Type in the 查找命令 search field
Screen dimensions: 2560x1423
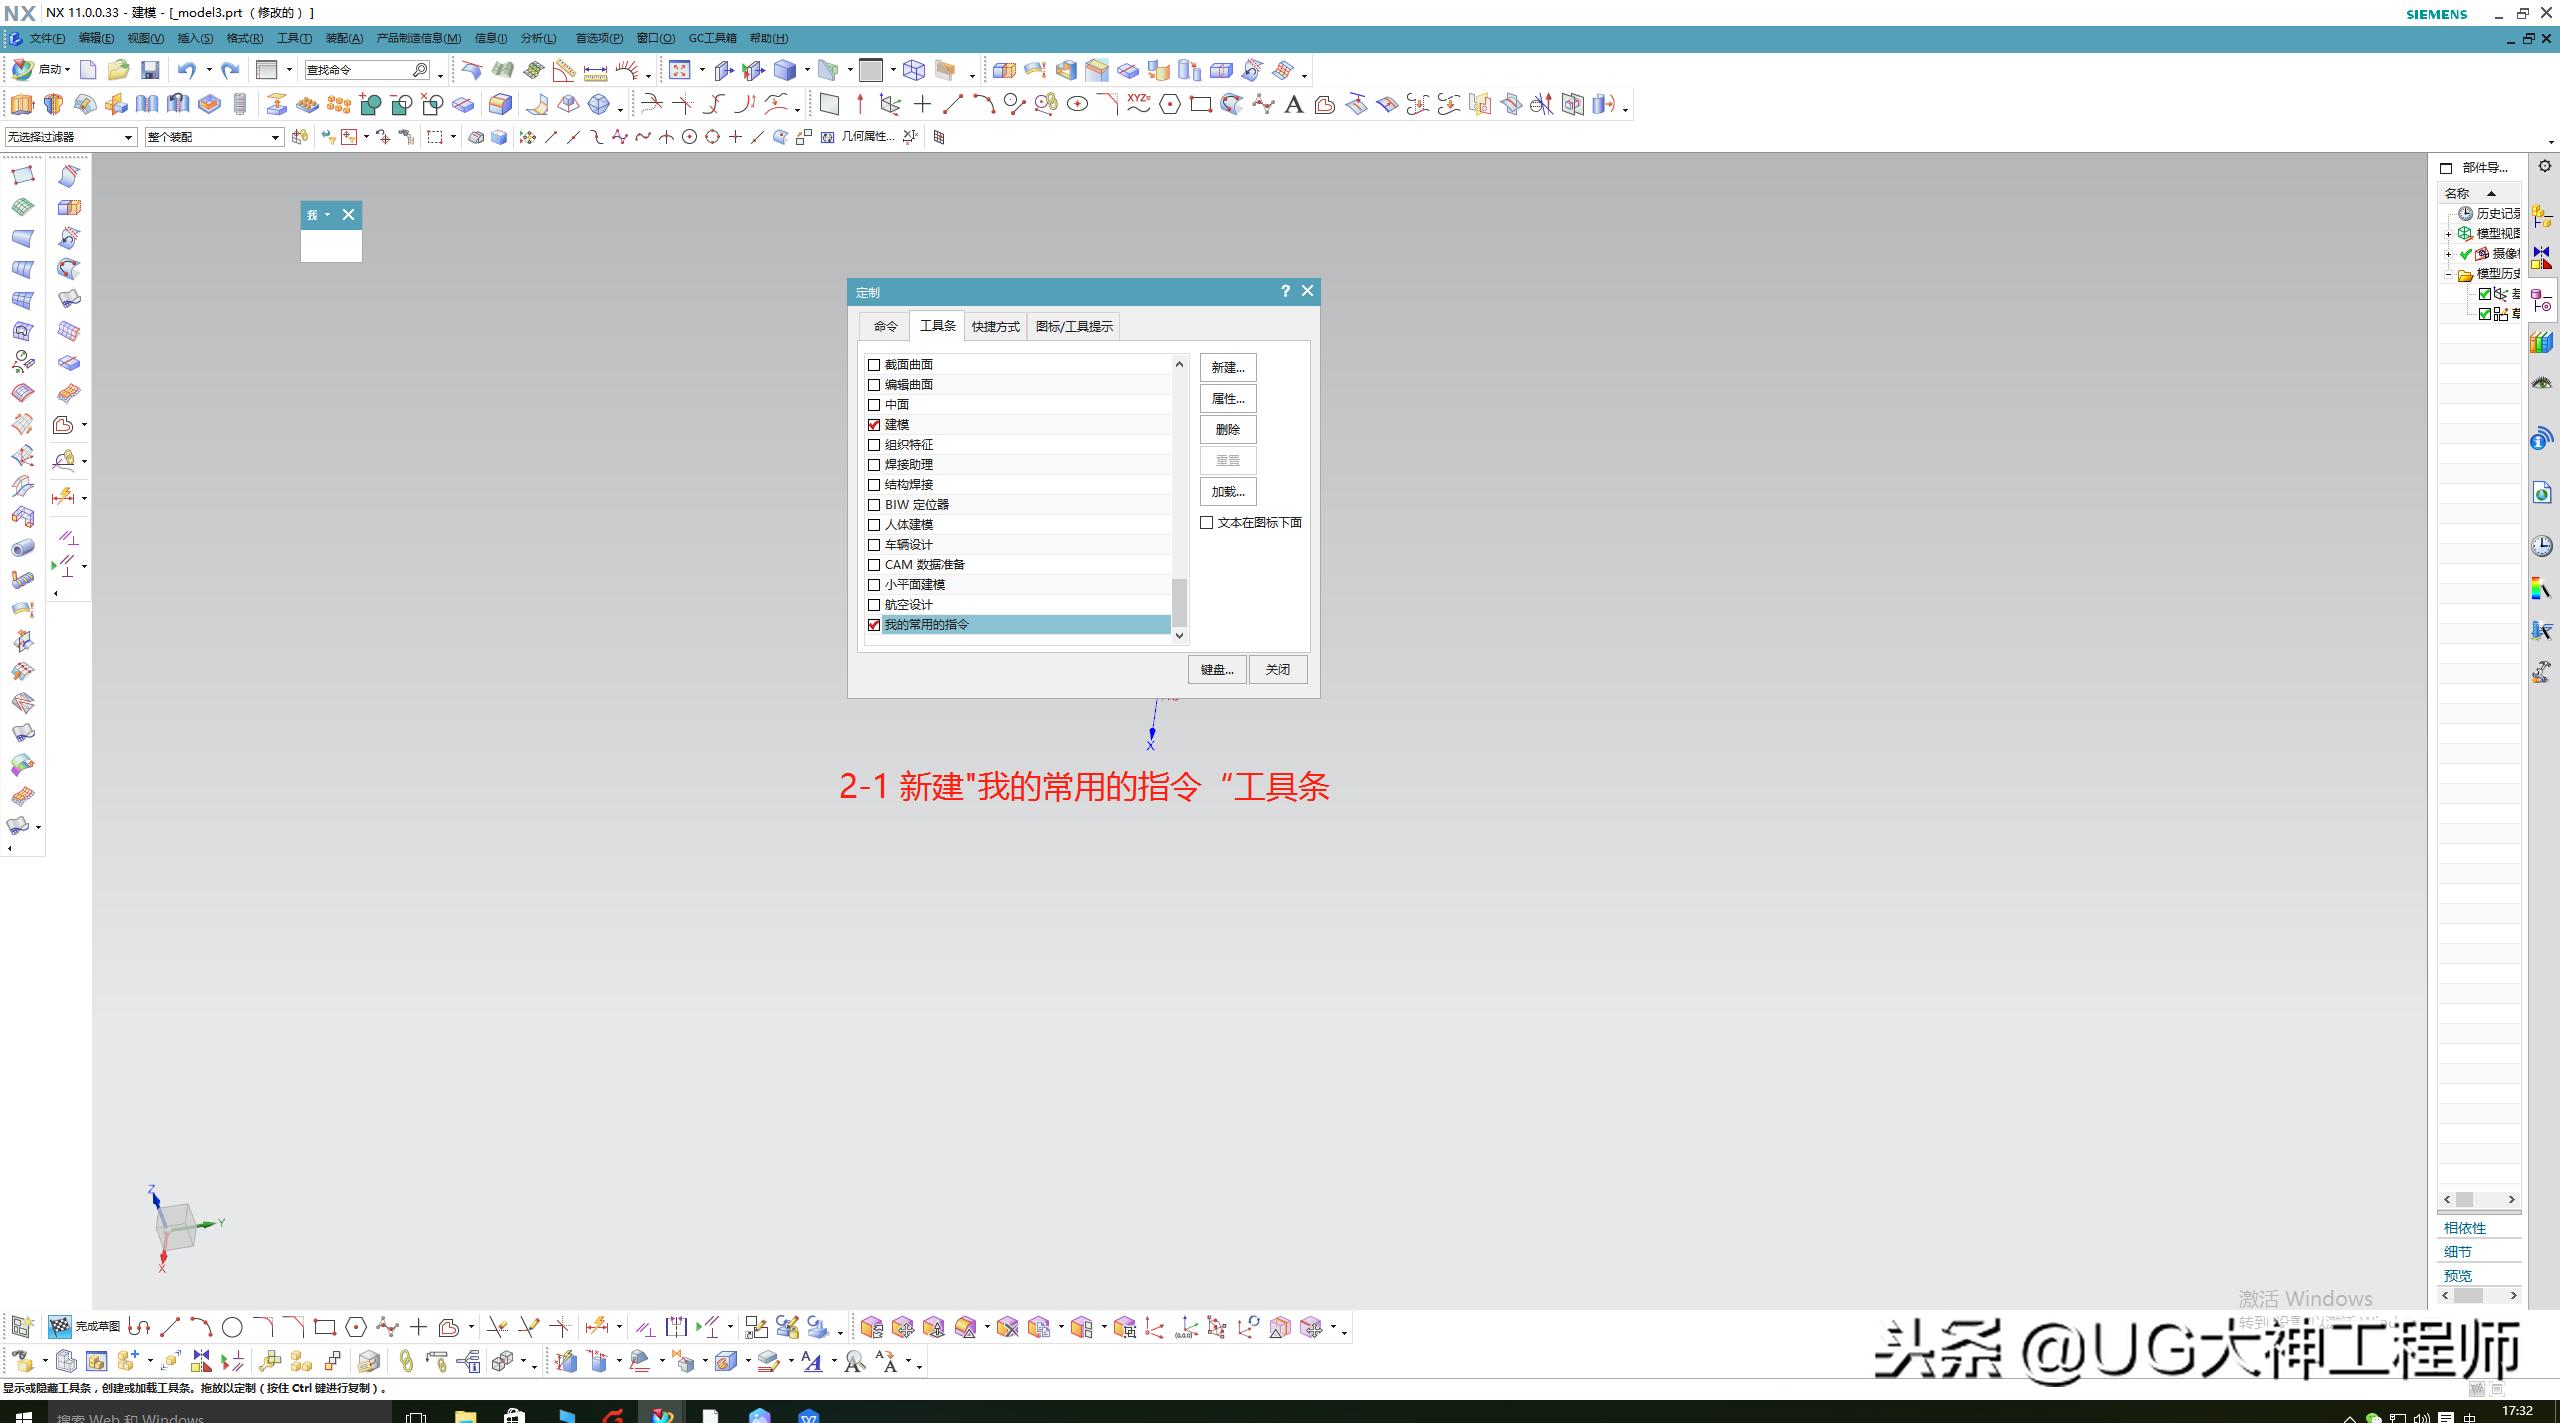(x=357, y=70)
